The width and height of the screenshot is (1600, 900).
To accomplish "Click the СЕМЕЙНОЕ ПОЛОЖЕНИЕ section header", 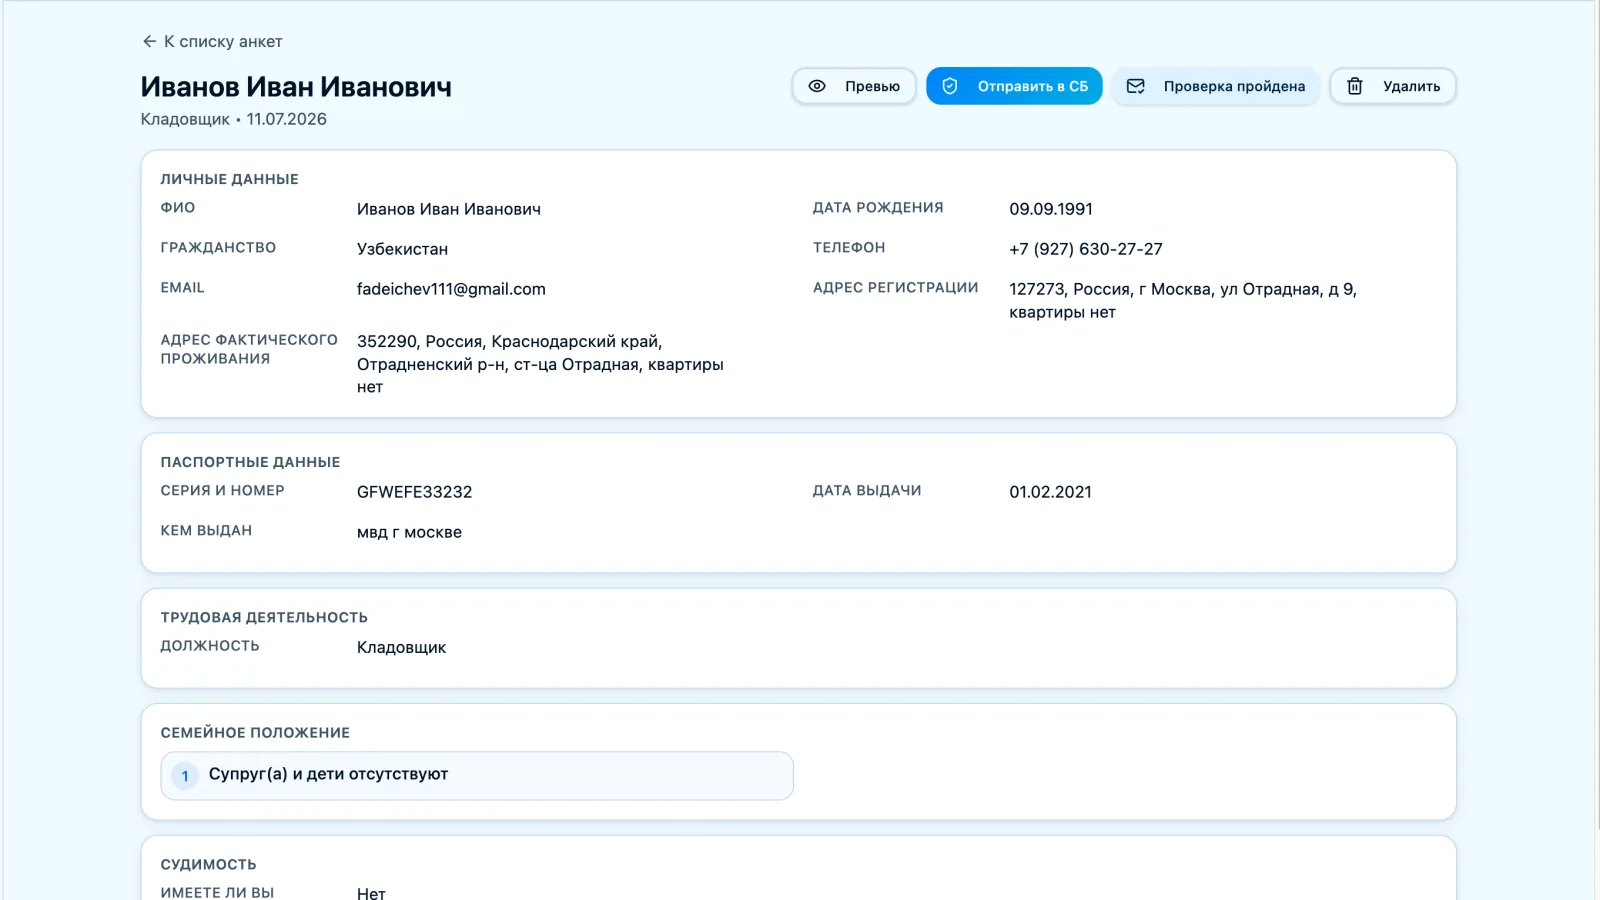I will pos(255,733).
